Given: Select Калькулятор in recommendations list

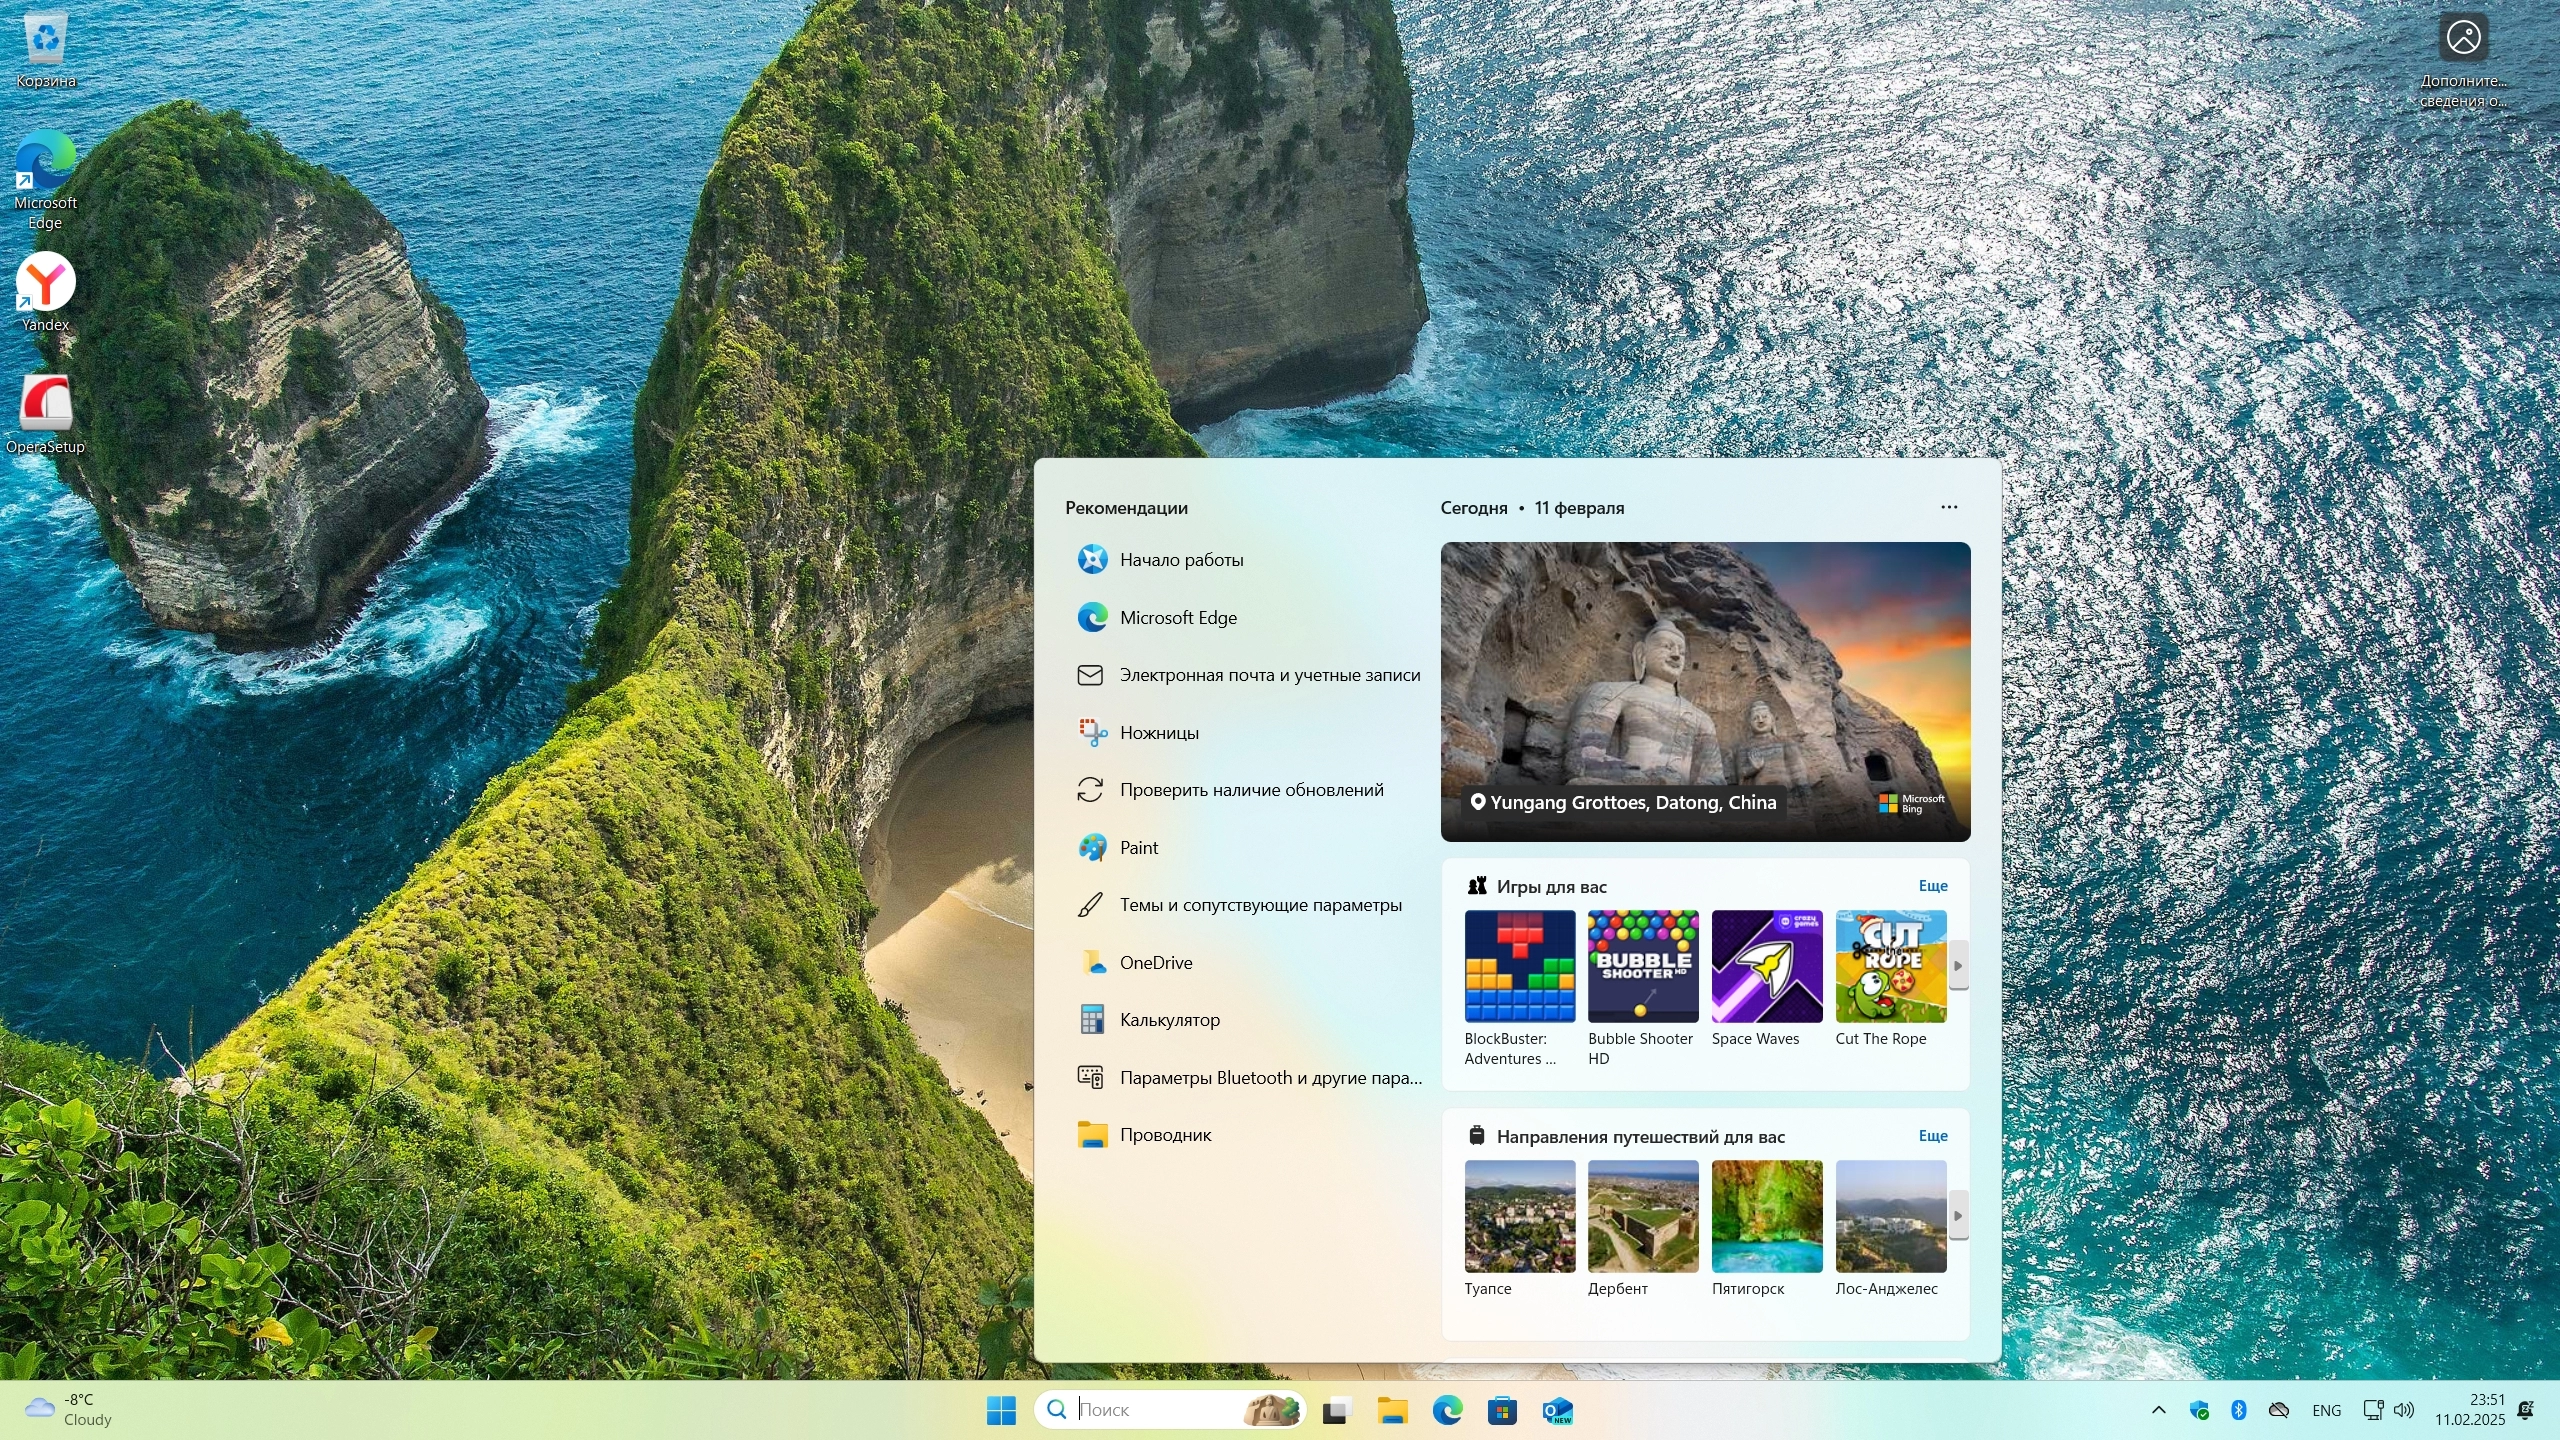Looking at the screenshot, I should click(x=1169, y=1020).
